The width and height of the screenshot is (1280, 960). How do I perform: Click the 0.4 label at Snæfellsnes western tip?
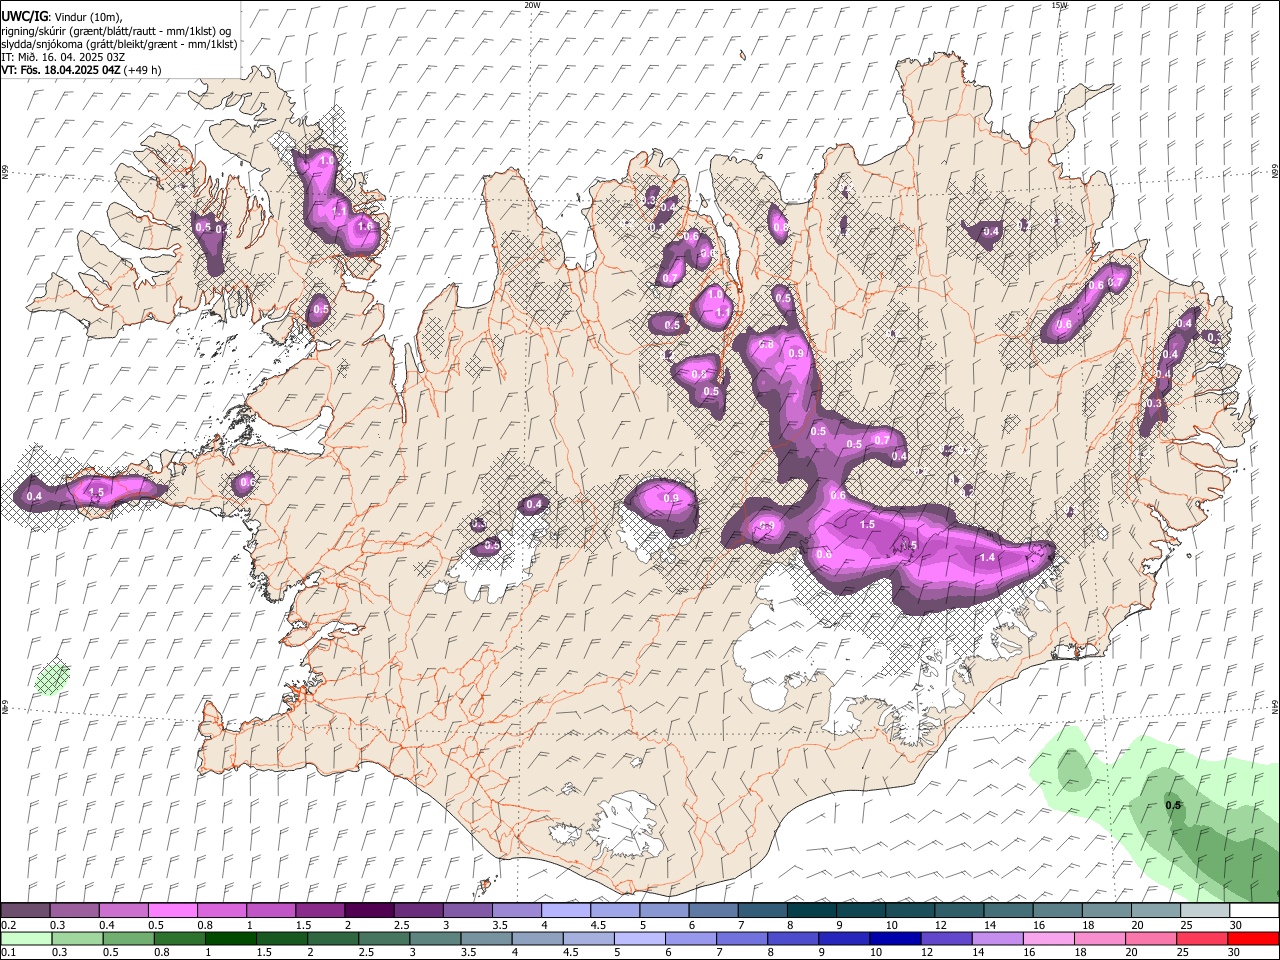pyautogui.click(x=34, y=496)
